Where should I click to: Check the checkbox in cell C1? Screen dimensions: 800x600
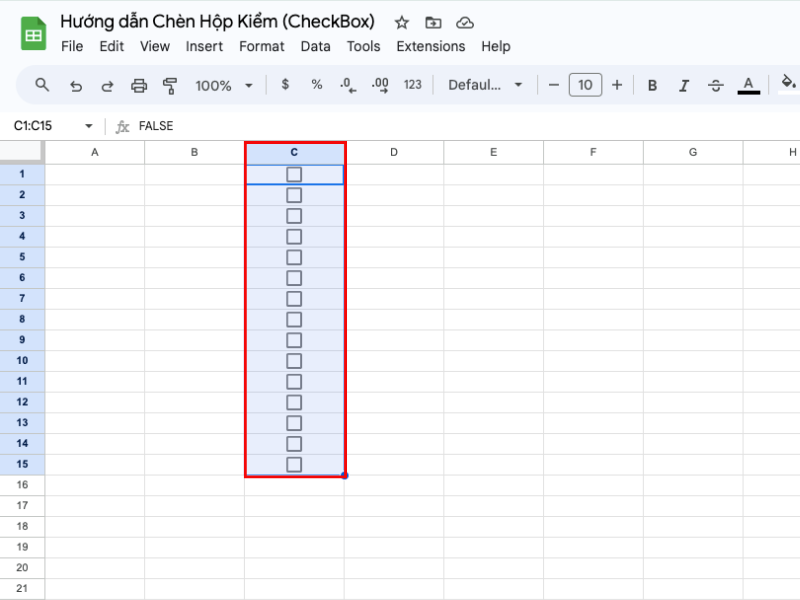click(x=294, y=174)
